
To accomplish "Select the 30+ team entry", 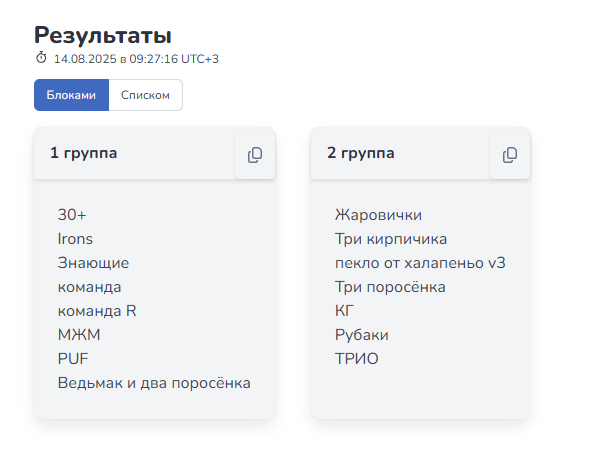I will coord(72,215).
